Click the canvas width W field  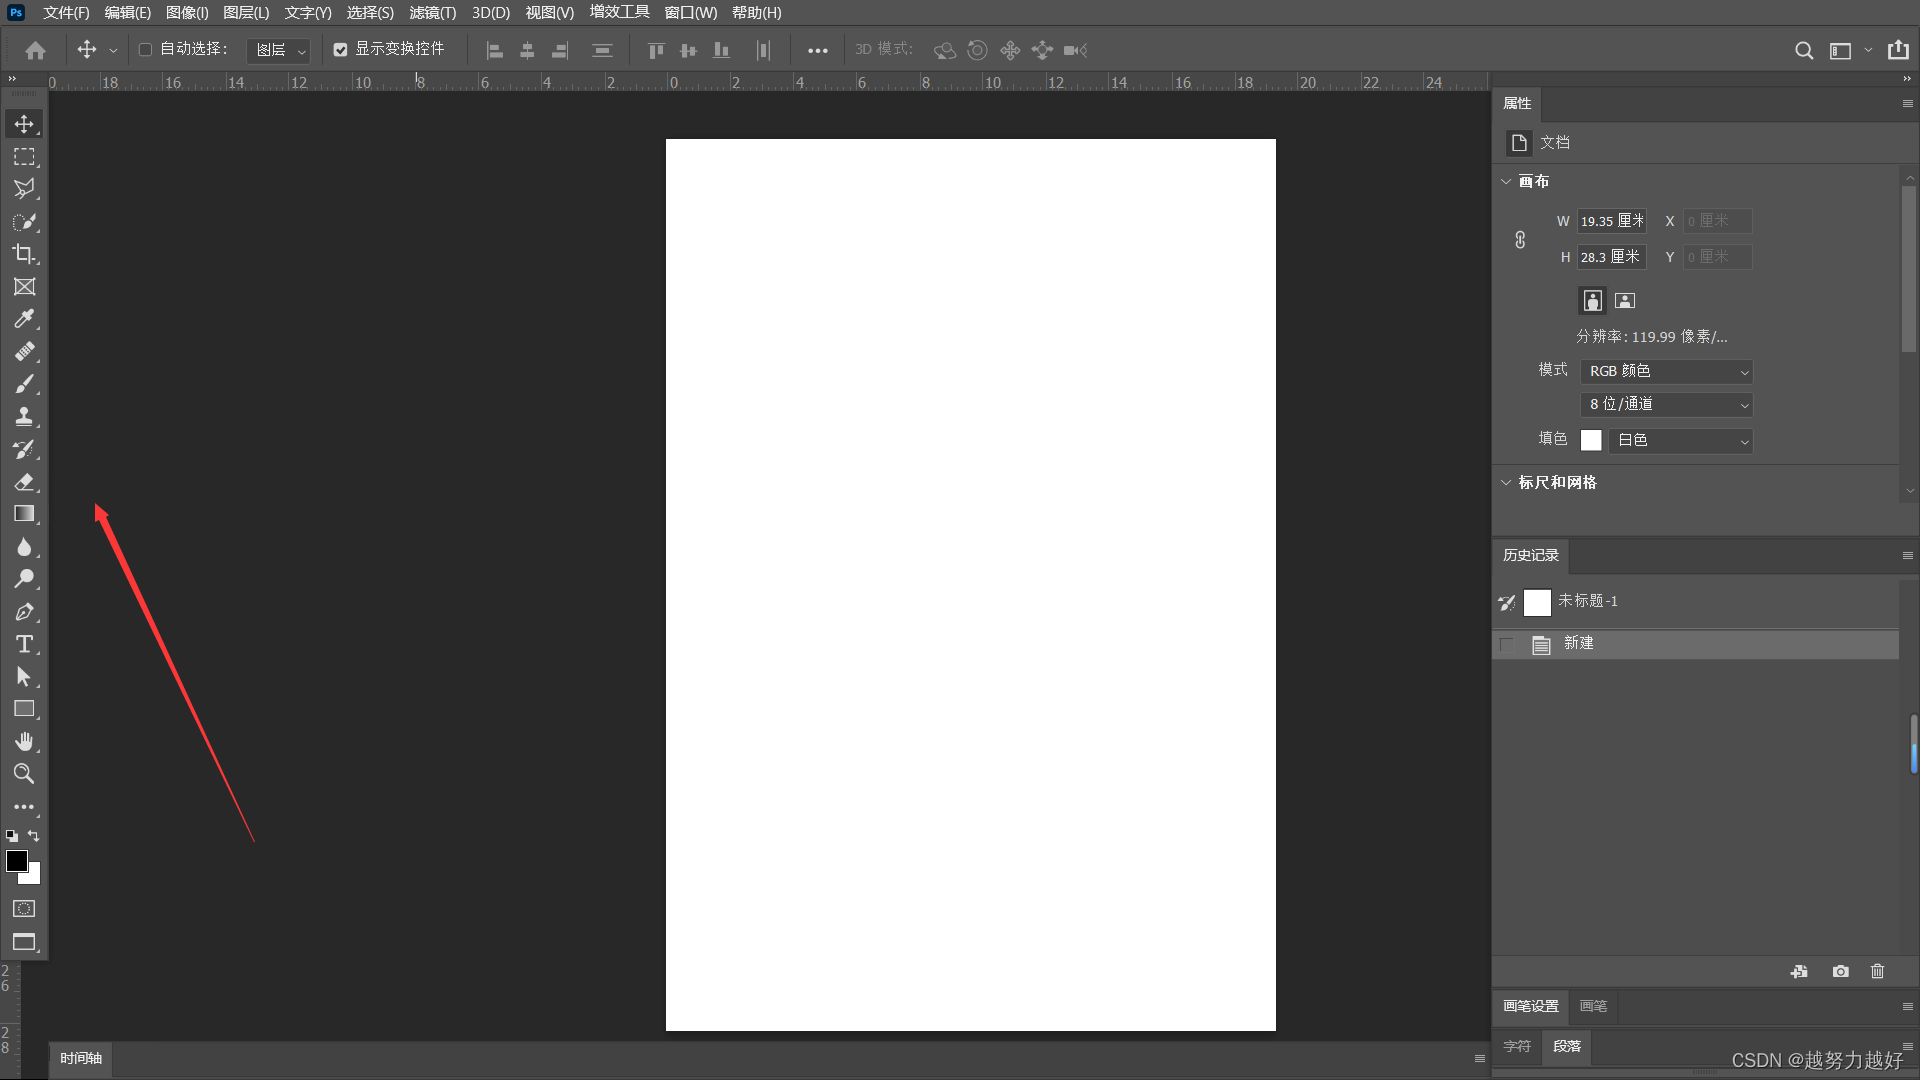pos(1611,221)
